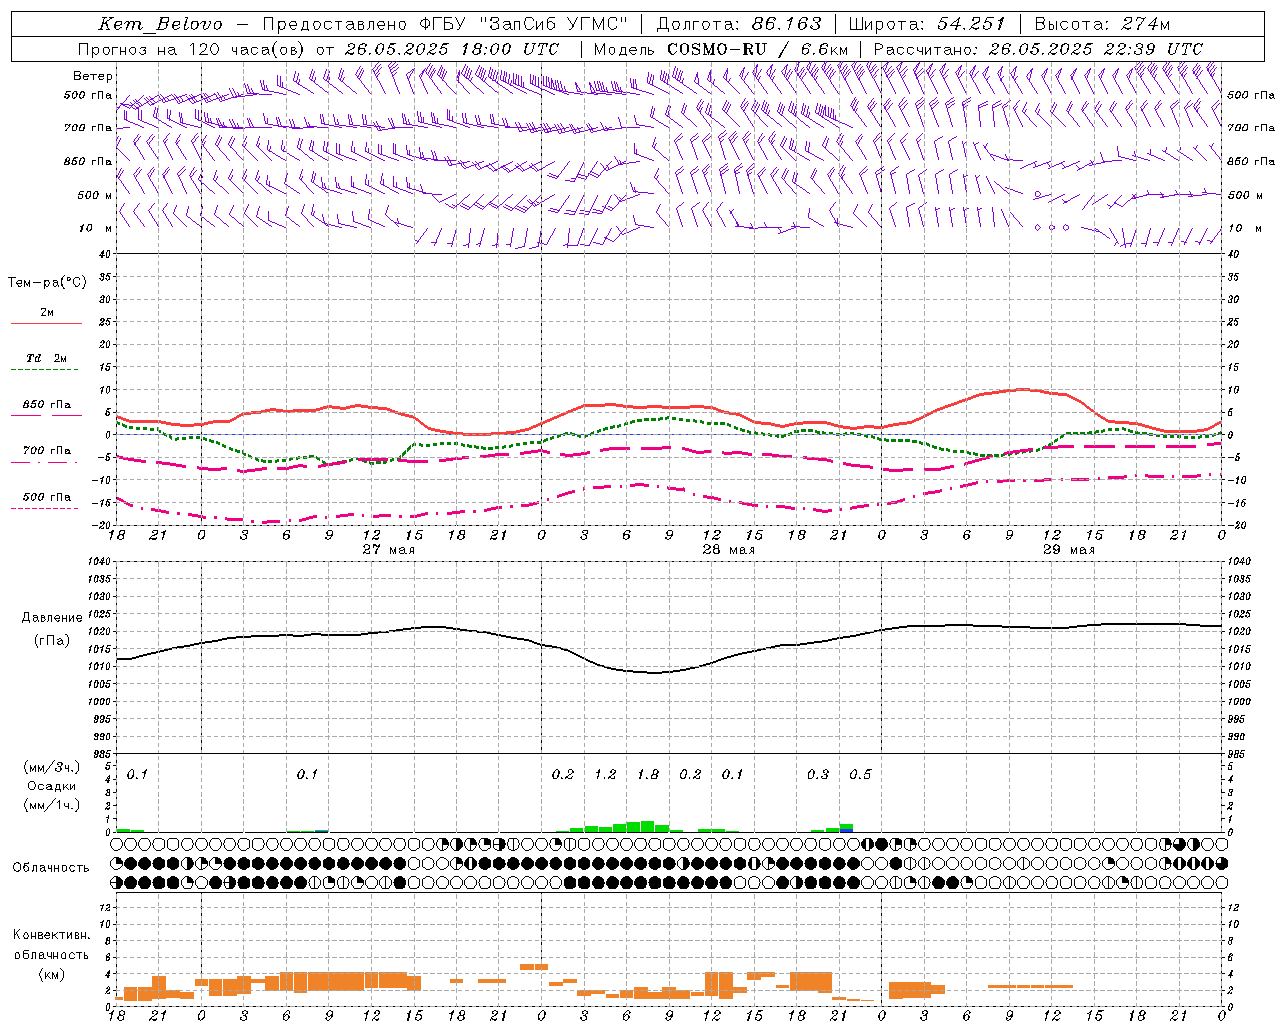Click the 1.2 precipitation amount value

click(x=605, y=775)
